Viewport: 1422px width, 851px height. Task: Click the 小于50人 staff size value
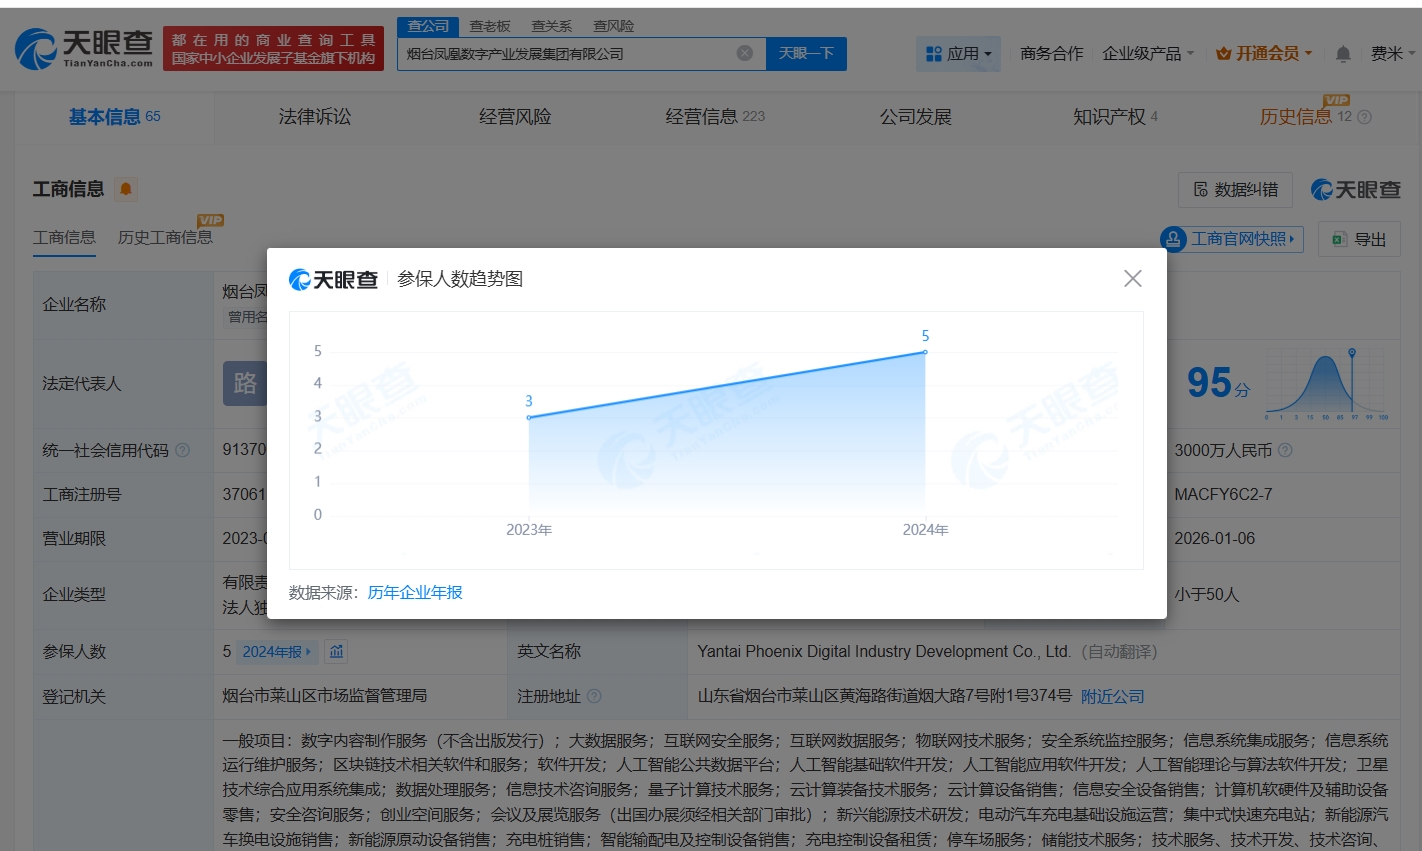[x=1207, y=594]
